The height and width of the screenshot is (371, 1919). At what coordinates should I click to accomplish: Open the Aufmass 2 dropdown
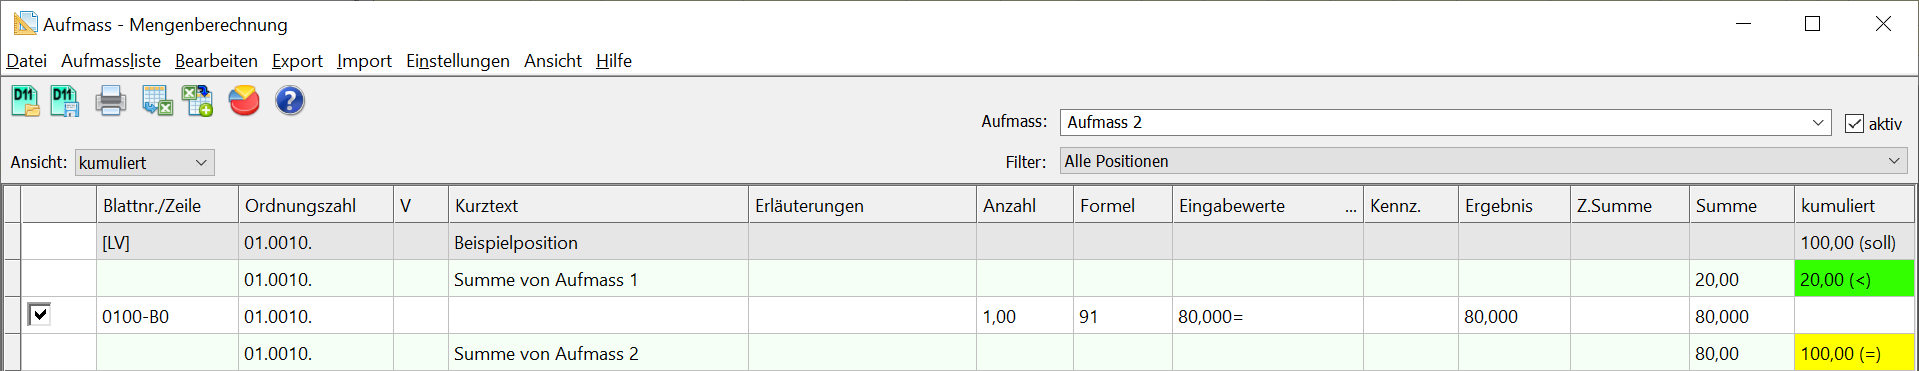point(1445,123)
